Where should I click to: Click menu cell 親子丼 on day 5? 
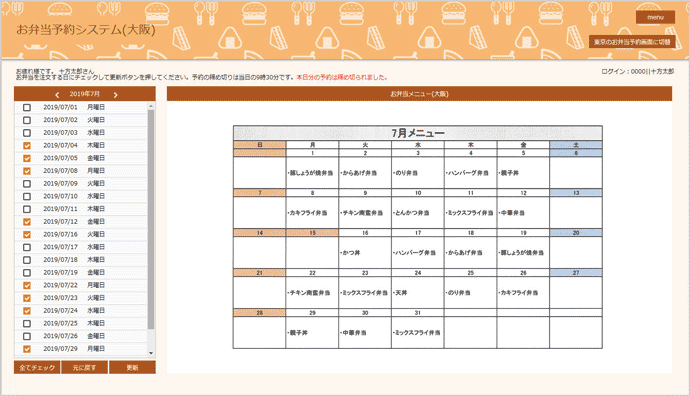(523, 173)
